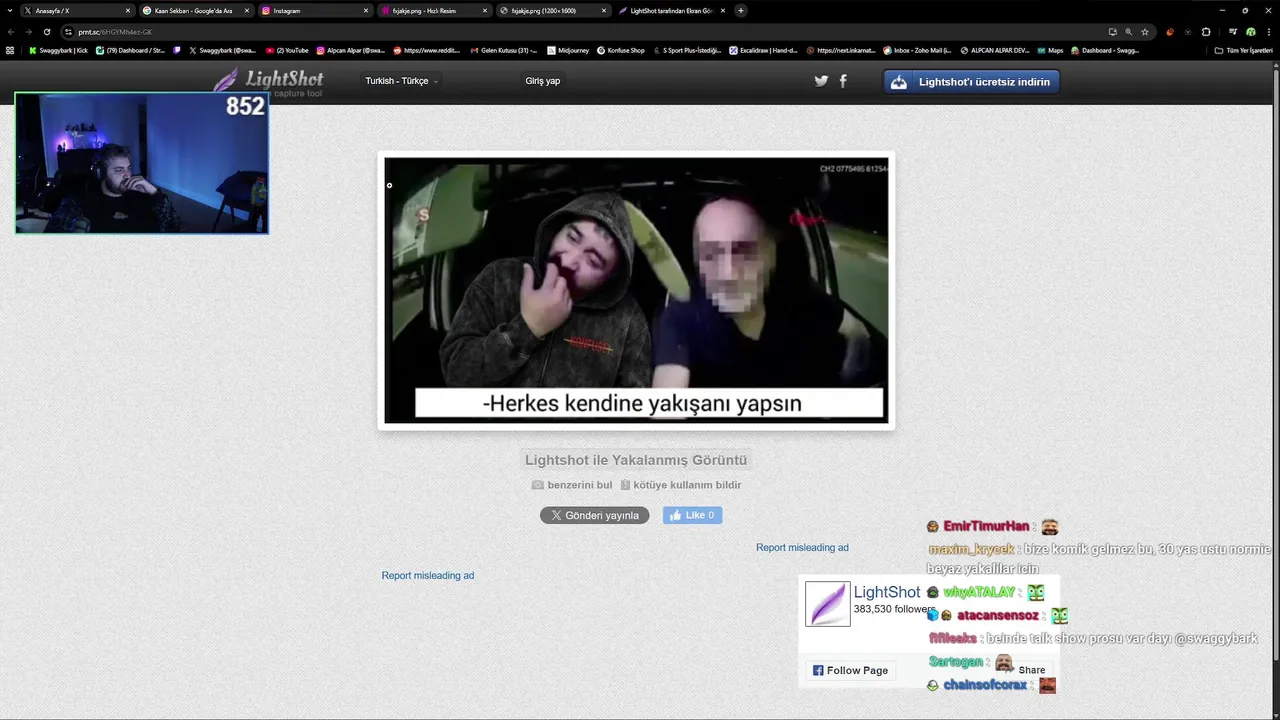
Task: Click the Lightshot ile Yakalanmış Görüntü heading
Action: [636, 460]
